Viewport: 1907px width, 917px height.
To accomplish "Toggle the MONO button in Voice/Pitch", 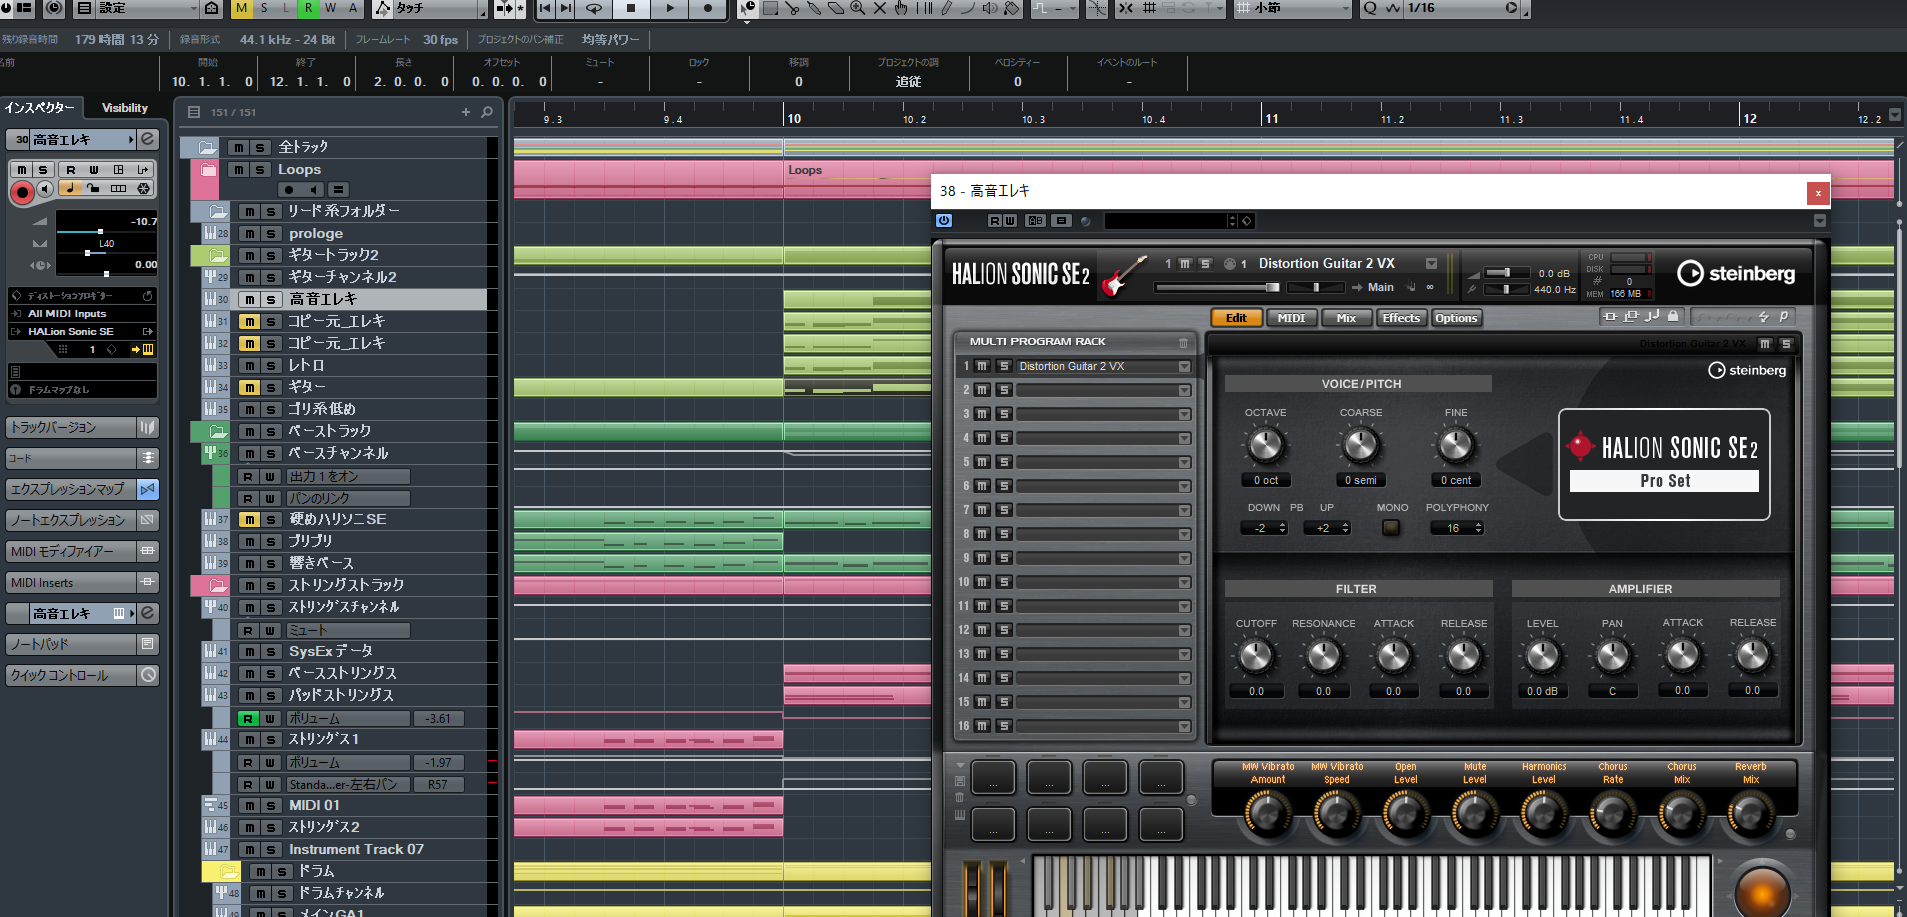I will coord(1391,527).
